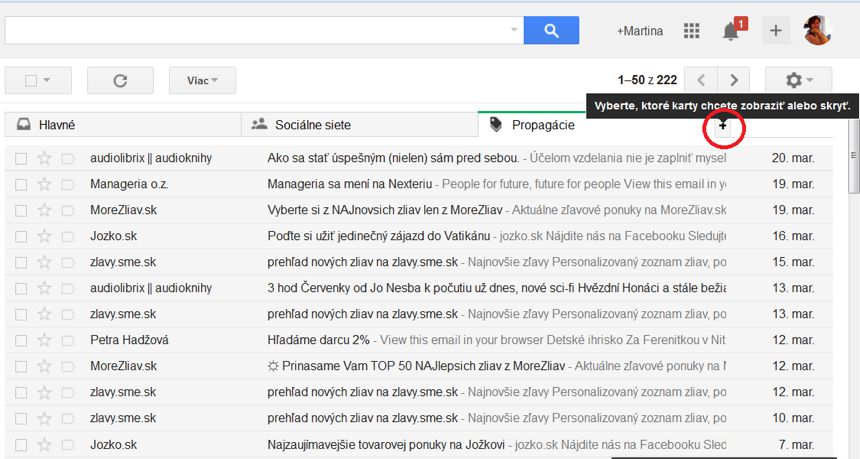860x459 pixels.
Task: Select the Petra Hadžová email checkbox
Action: coord(21,341)
